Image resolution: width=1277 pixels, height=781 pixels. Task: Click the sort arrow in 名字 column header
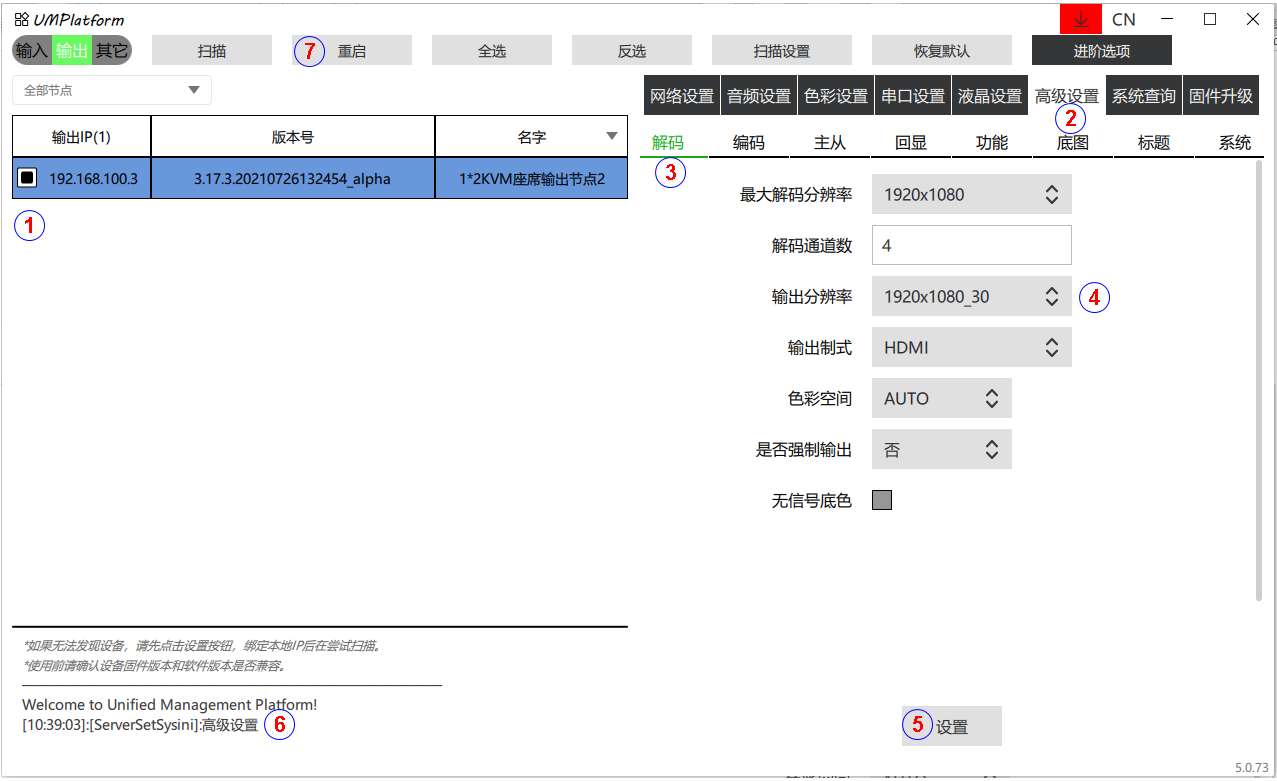point(612,137)
